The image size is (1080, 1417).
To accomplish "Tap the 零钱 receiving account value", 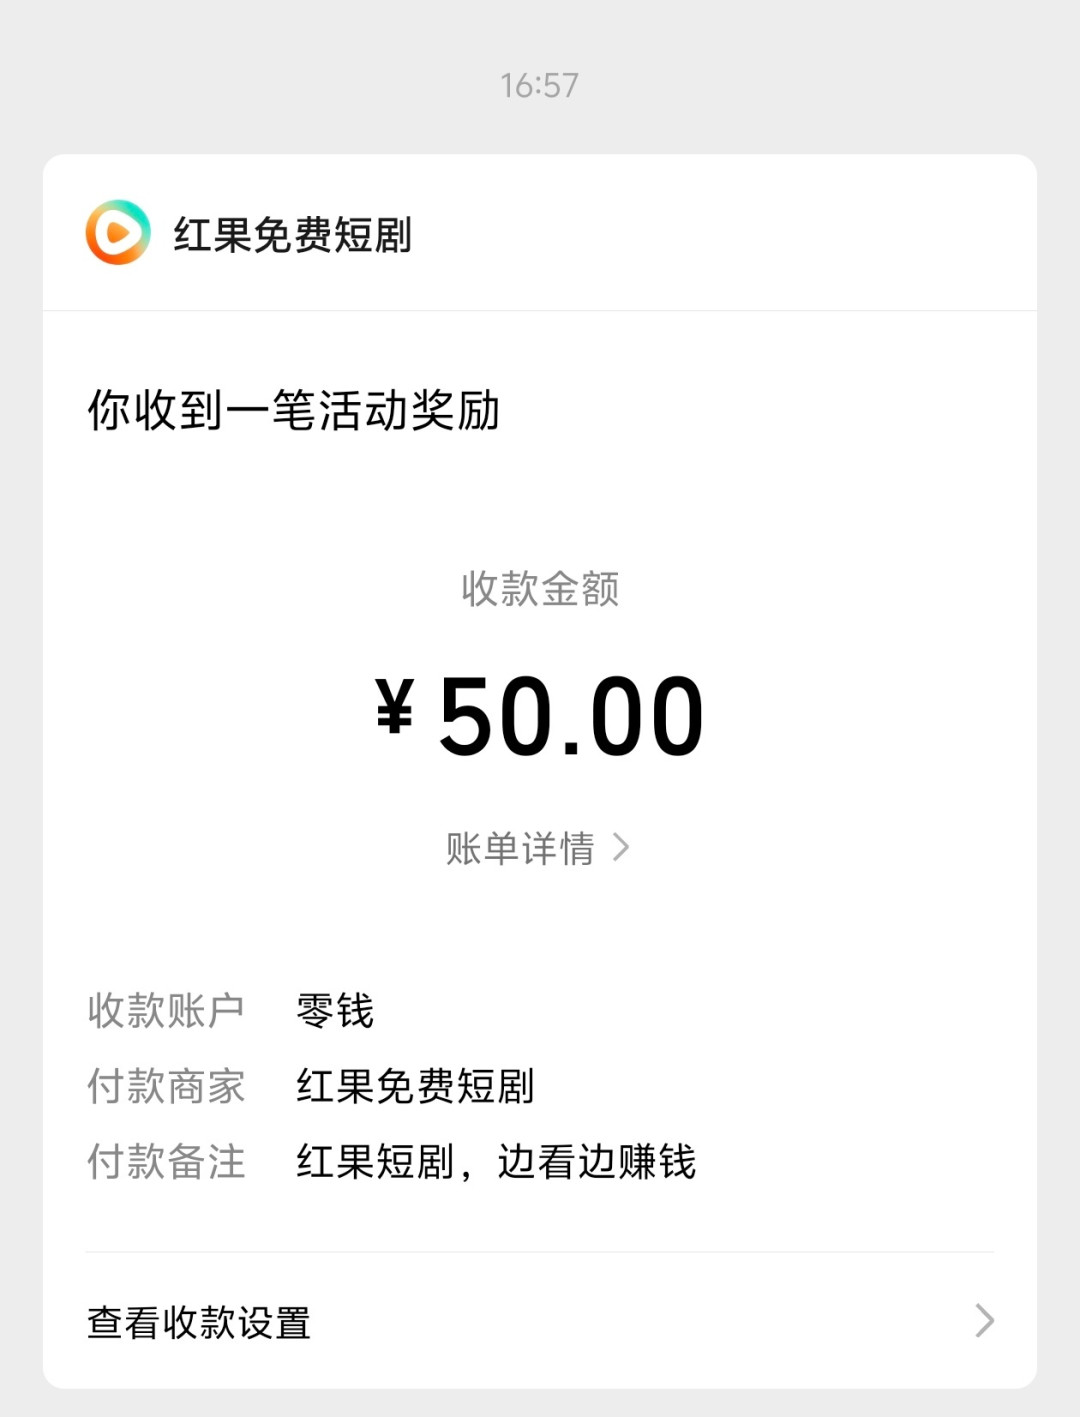I will [x=335, y=1010].
